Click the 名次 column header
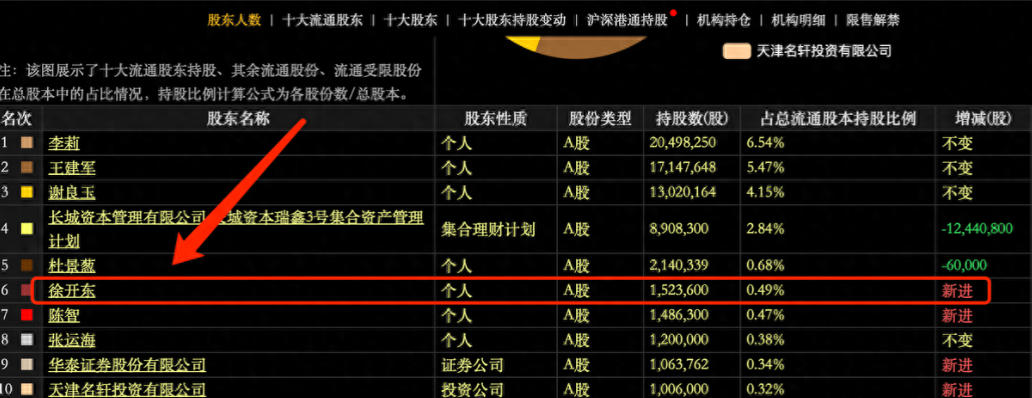 [16, 118]
